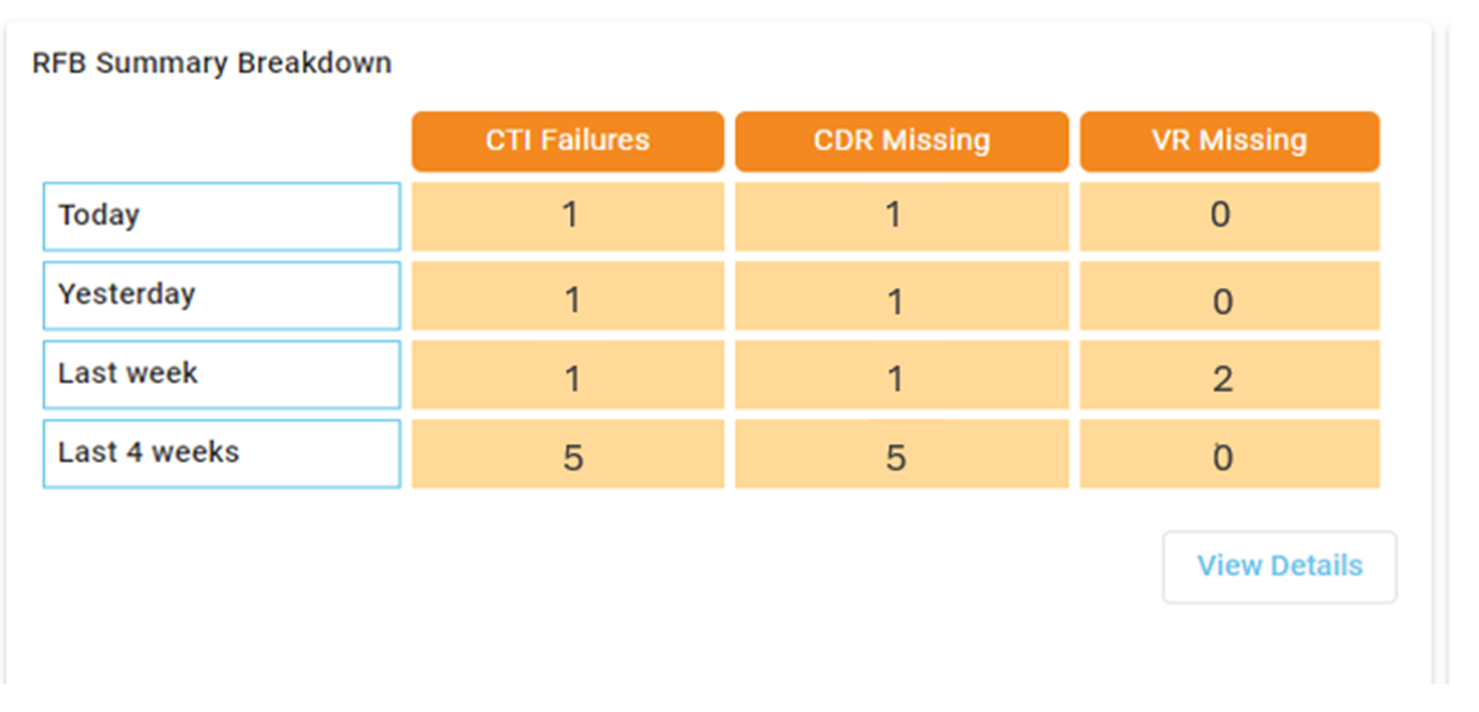Click the Last 4 weeks row label
Viewport: 1479px width, 712px height.
[x=222, y=453]
